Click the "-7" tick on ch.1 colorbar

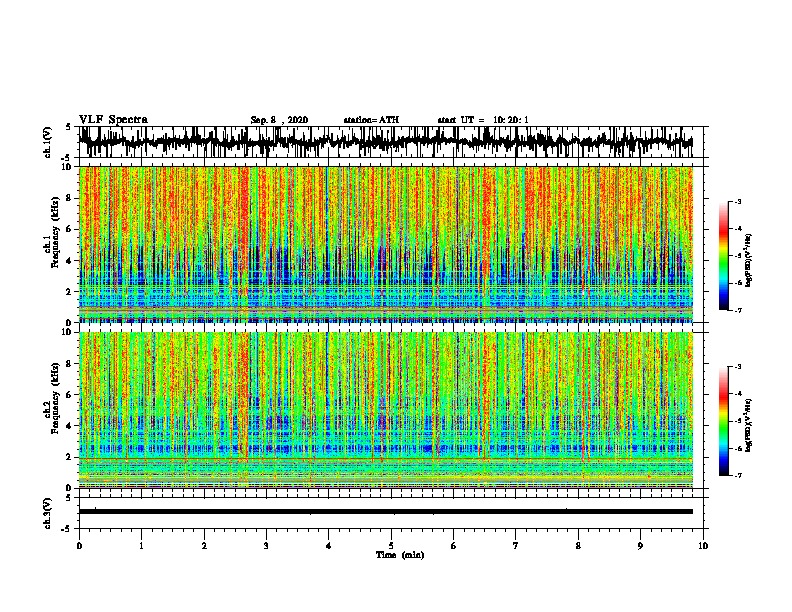[x=737, y=310]
